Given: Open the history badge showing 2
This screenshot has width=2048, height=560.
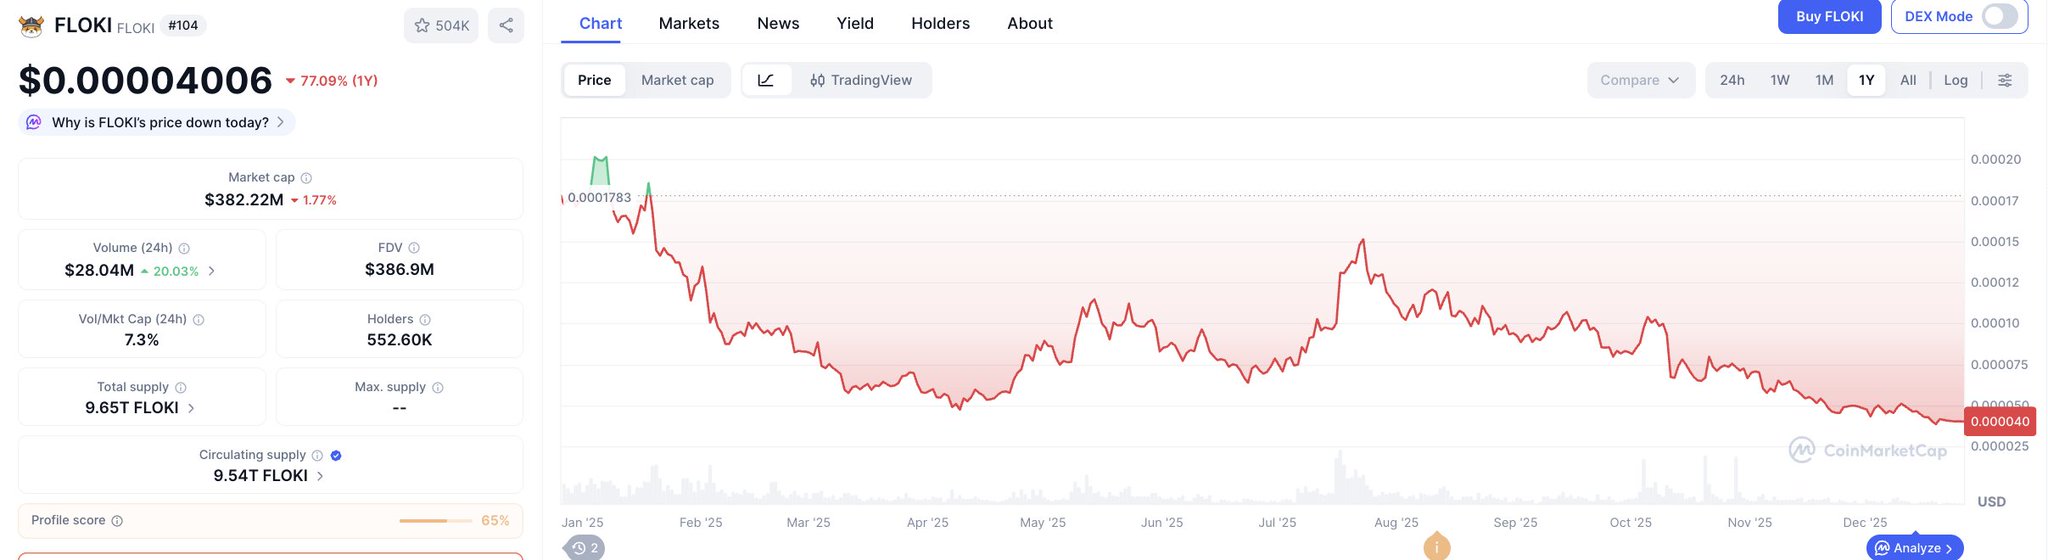Looking at the screenshot, I should [x=585, y=548].
